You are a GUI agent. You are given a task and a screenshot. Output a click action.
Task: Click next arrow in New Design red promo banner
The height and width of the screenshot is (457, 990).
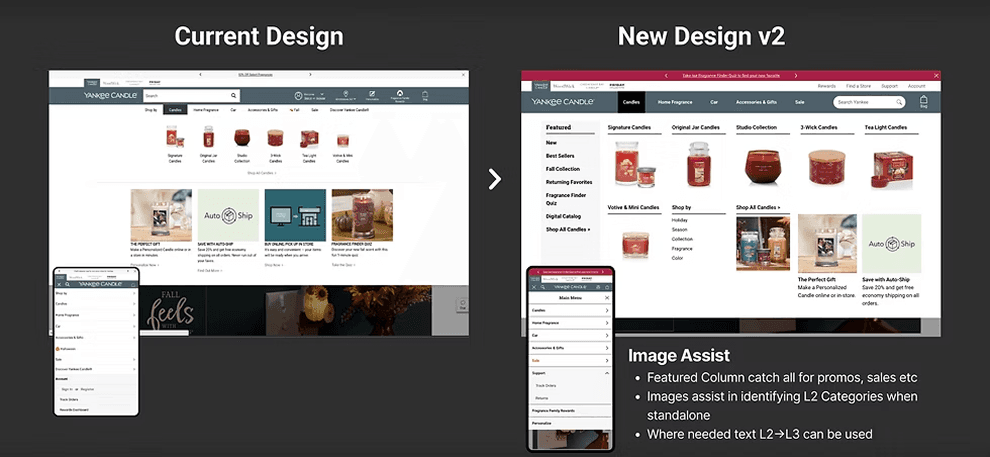pyautogui.click(x=797, y=75)
